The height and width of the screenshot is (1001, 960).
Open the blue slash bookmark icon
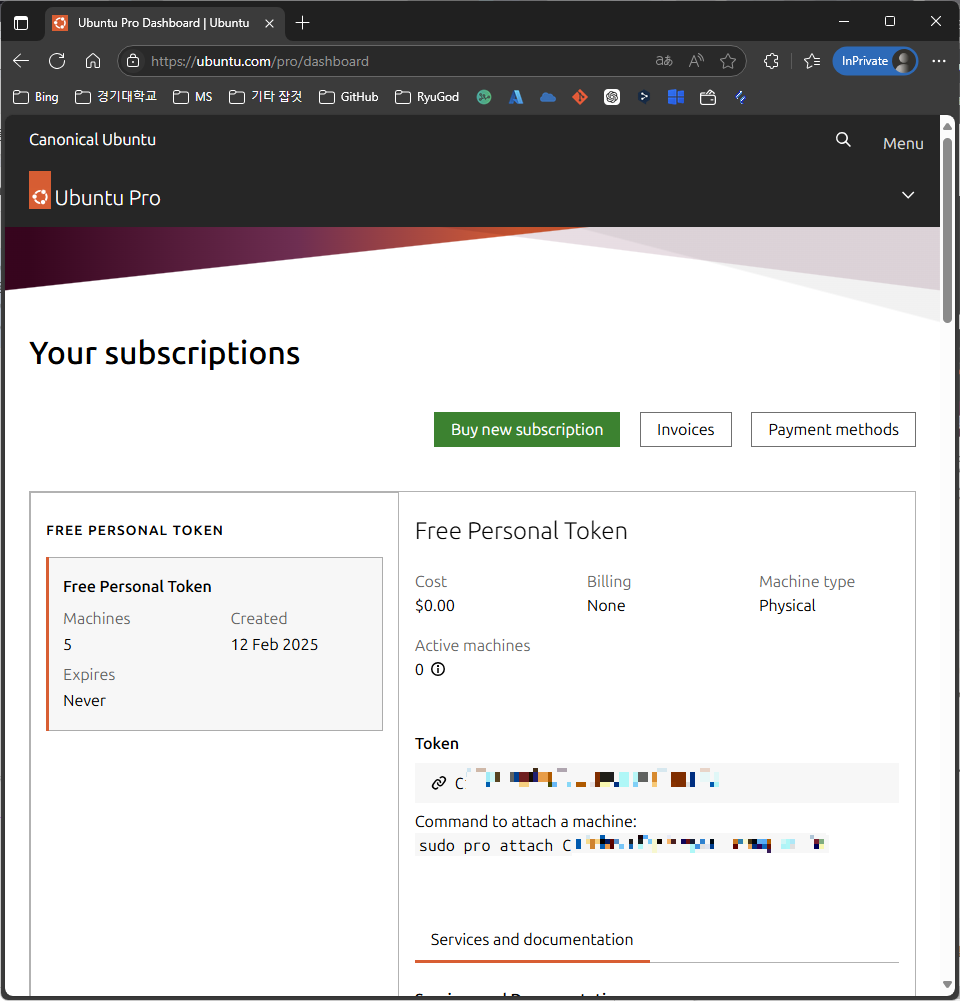[x=740, y=97]
